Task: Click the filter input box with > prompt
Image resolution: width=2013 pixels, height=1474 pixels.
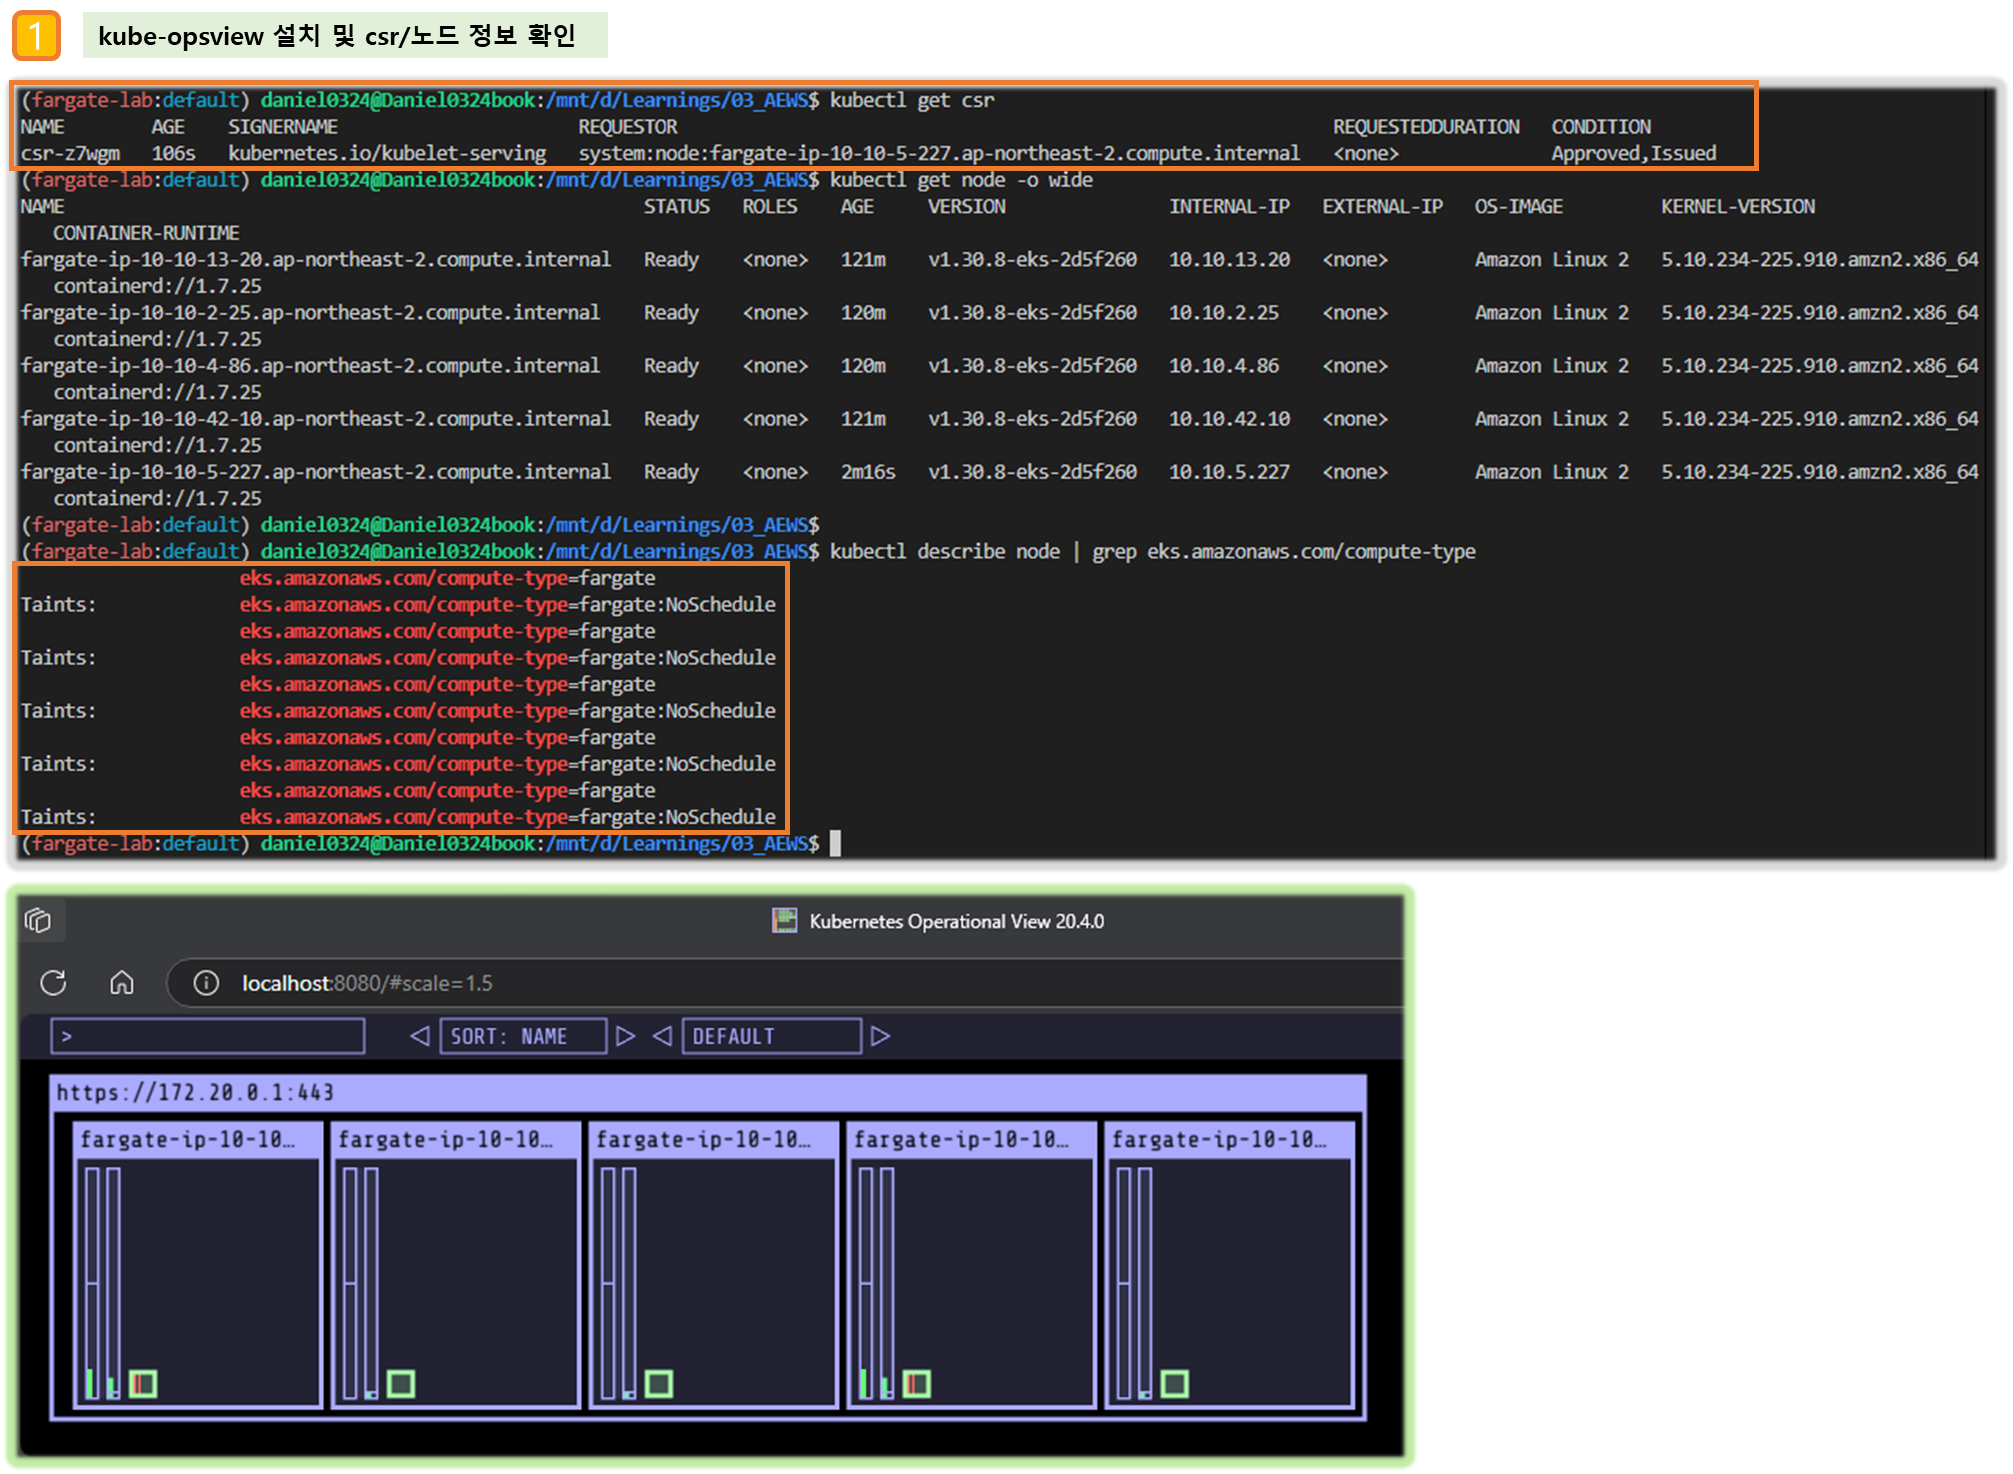Action: [x=208, y=1036]
